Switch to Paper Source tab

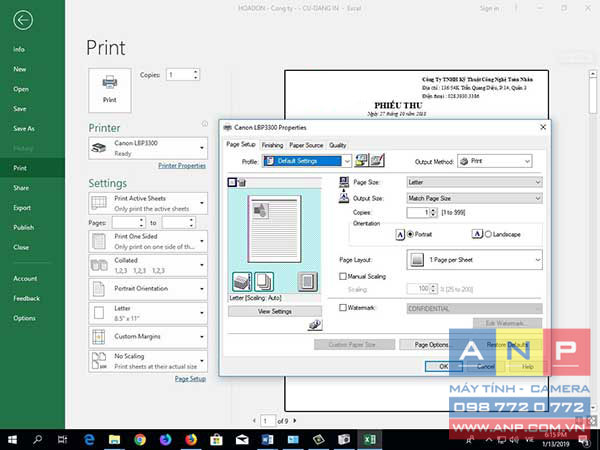pos(306,145)
